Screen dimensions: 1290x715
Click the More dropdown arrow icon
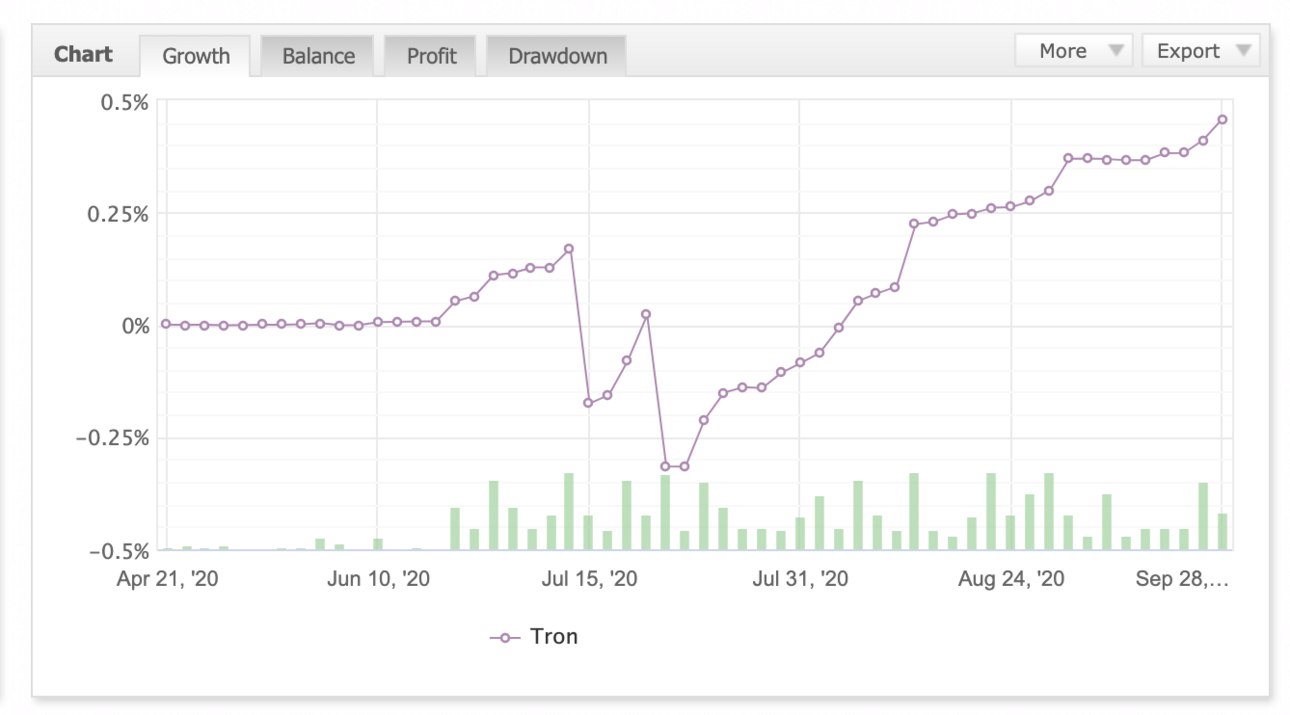(x=1116, y=51)
